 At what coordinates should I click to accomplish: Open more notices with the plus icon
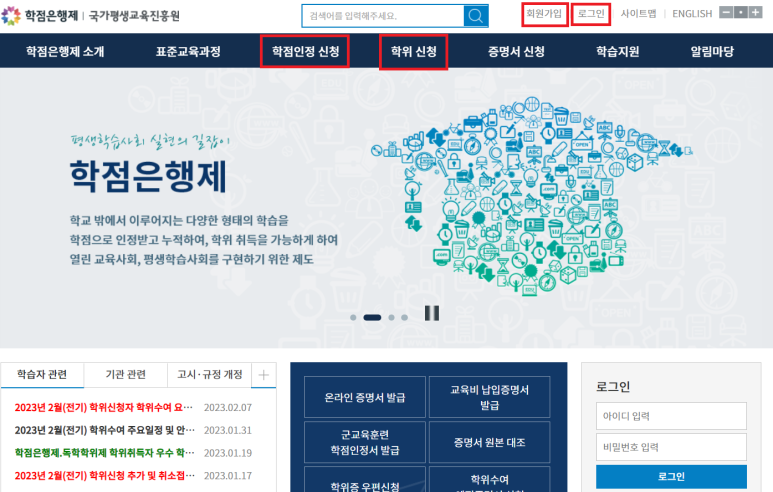(264, 375)
